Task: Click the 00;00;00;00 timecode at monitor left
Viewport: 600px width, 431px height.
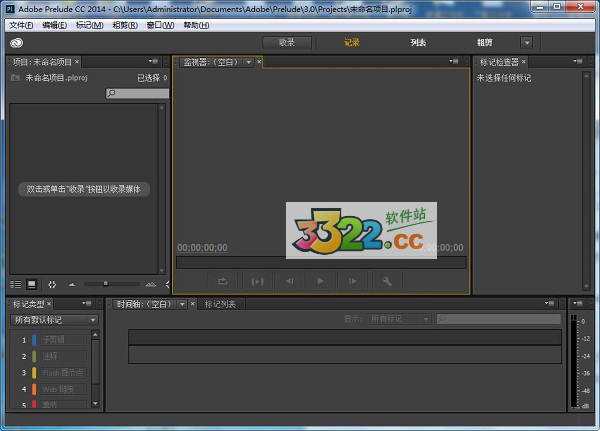Action: [202, 248]
